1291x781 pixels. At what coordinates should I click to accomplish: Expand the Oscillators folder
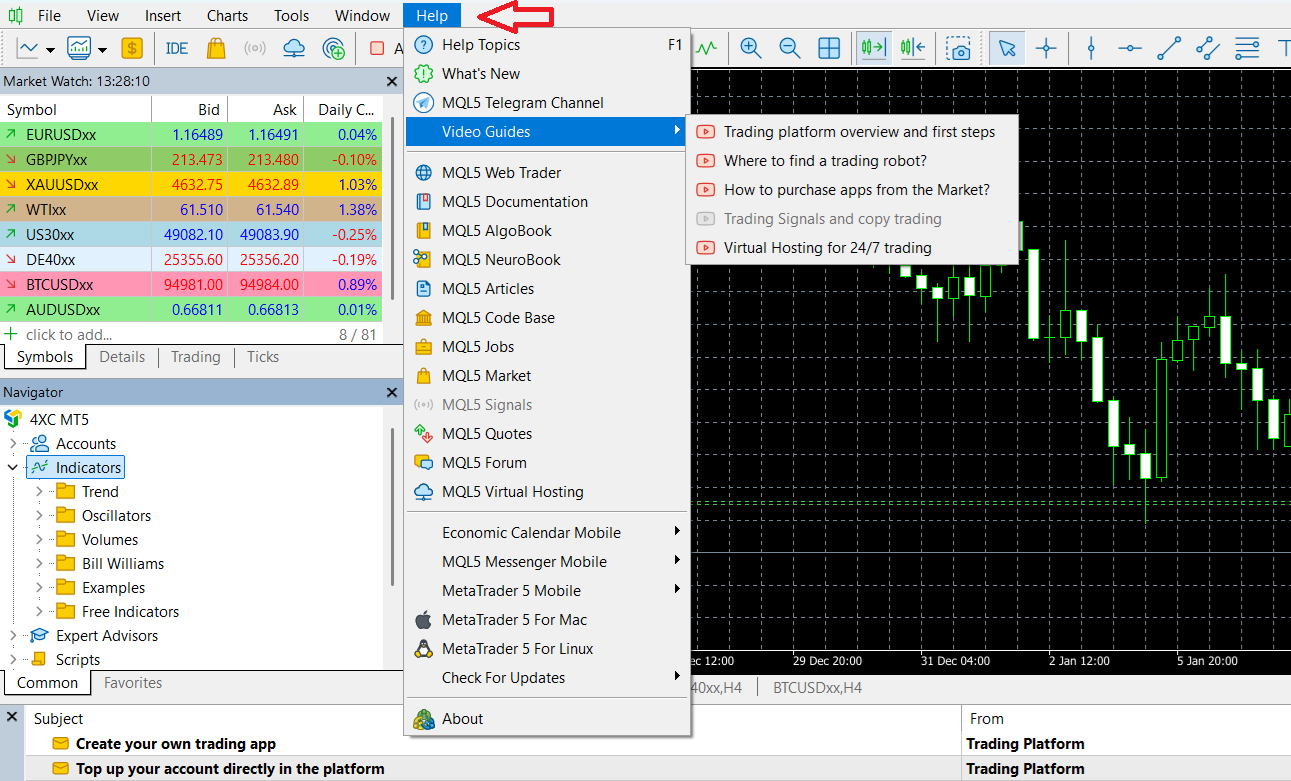pos(39,515)
